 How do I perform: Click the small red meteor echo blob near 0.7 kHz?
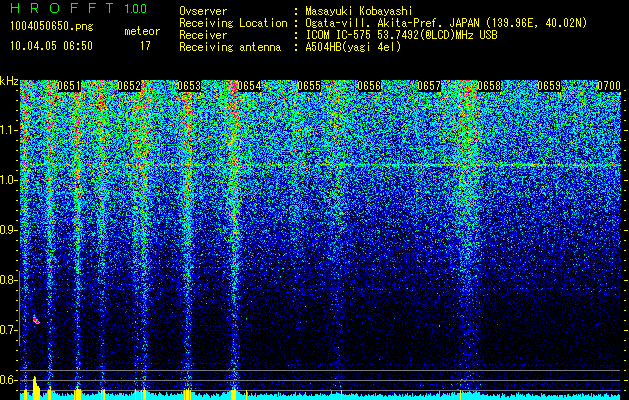click(x=36, y=320)
